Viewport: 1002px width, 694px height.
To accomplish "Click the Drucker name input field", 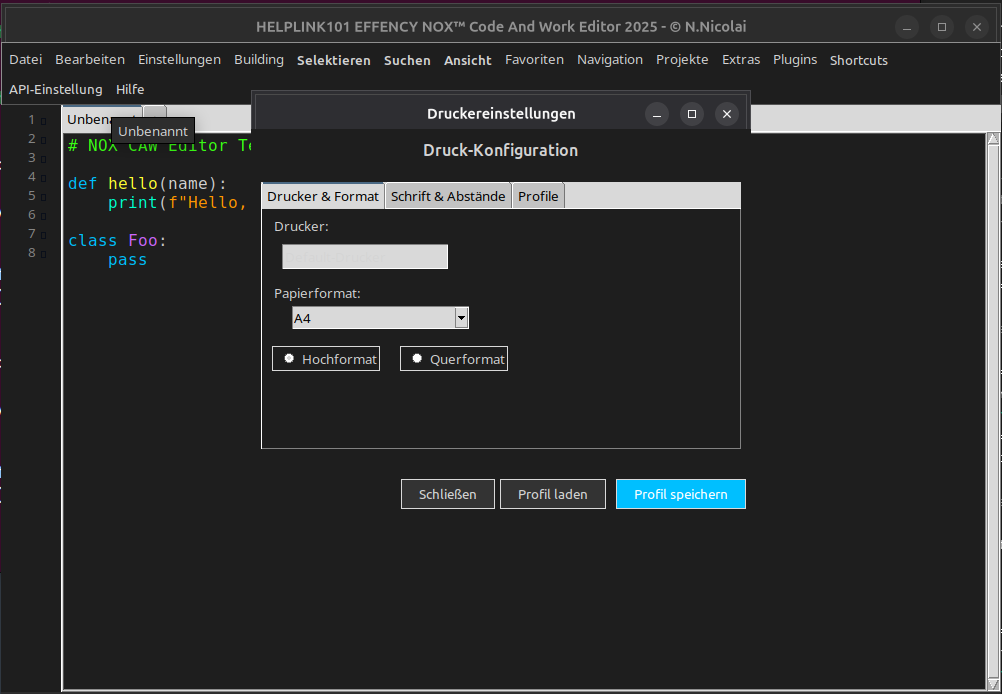I will pyautogui.click(x=365, y=257).
